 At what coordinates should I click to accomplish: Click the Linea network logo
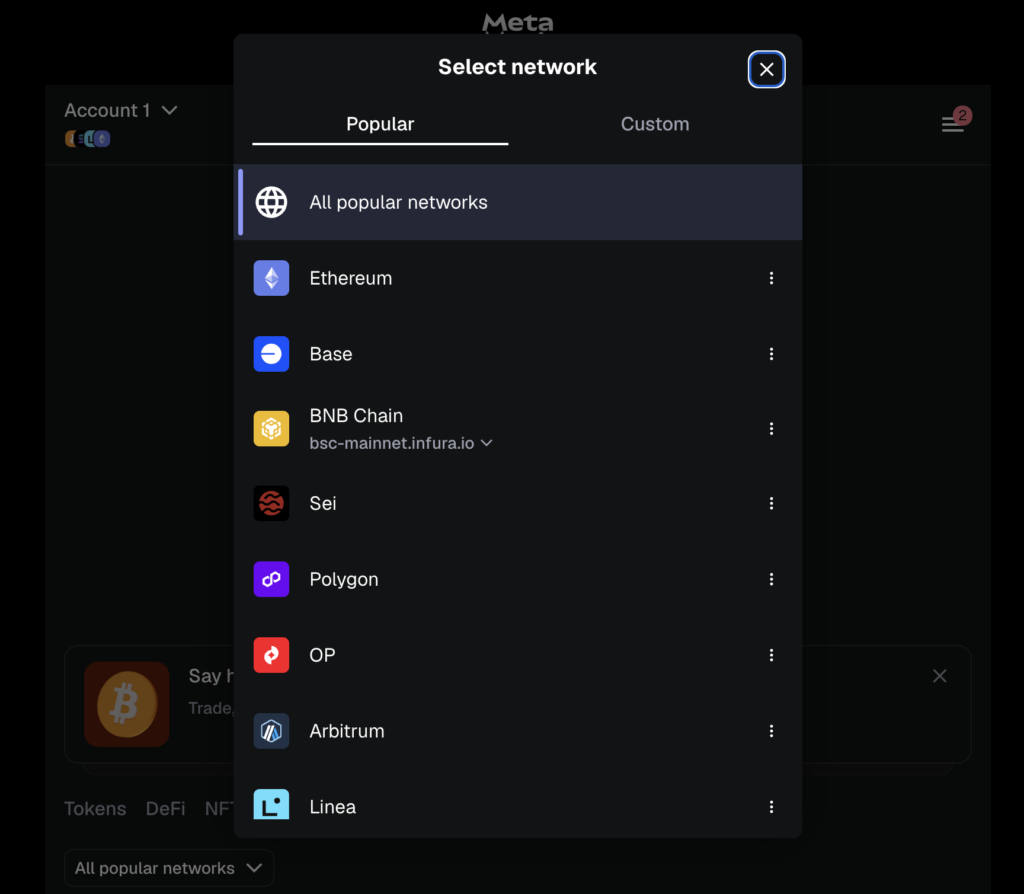click(x=271, y=806)
